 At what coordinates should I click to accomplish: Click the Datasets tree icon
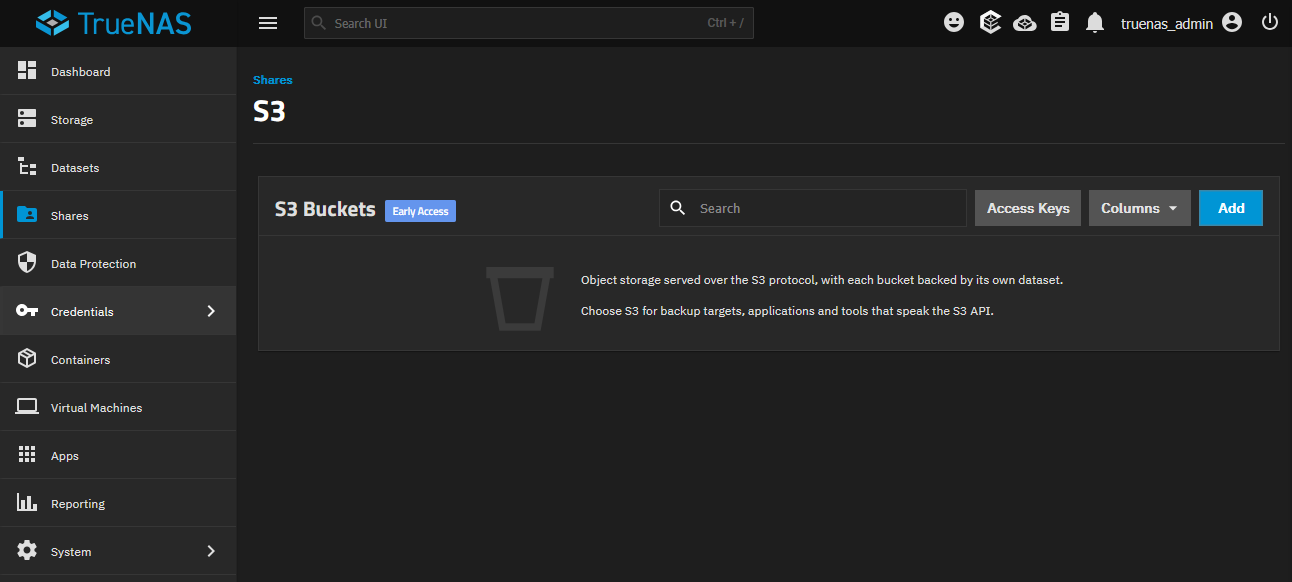27,167
